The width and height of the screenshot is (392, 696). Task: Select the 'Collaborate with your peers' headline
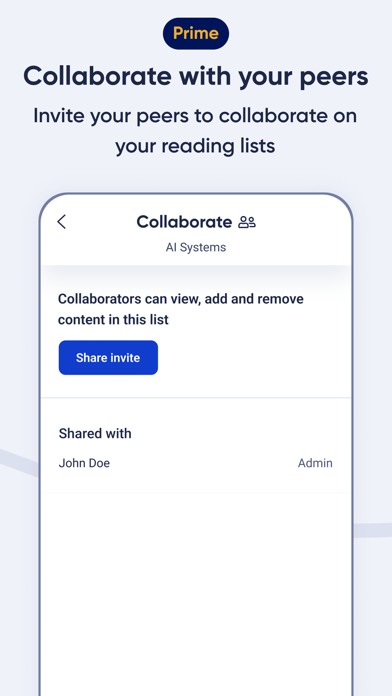tap(196, 76)
